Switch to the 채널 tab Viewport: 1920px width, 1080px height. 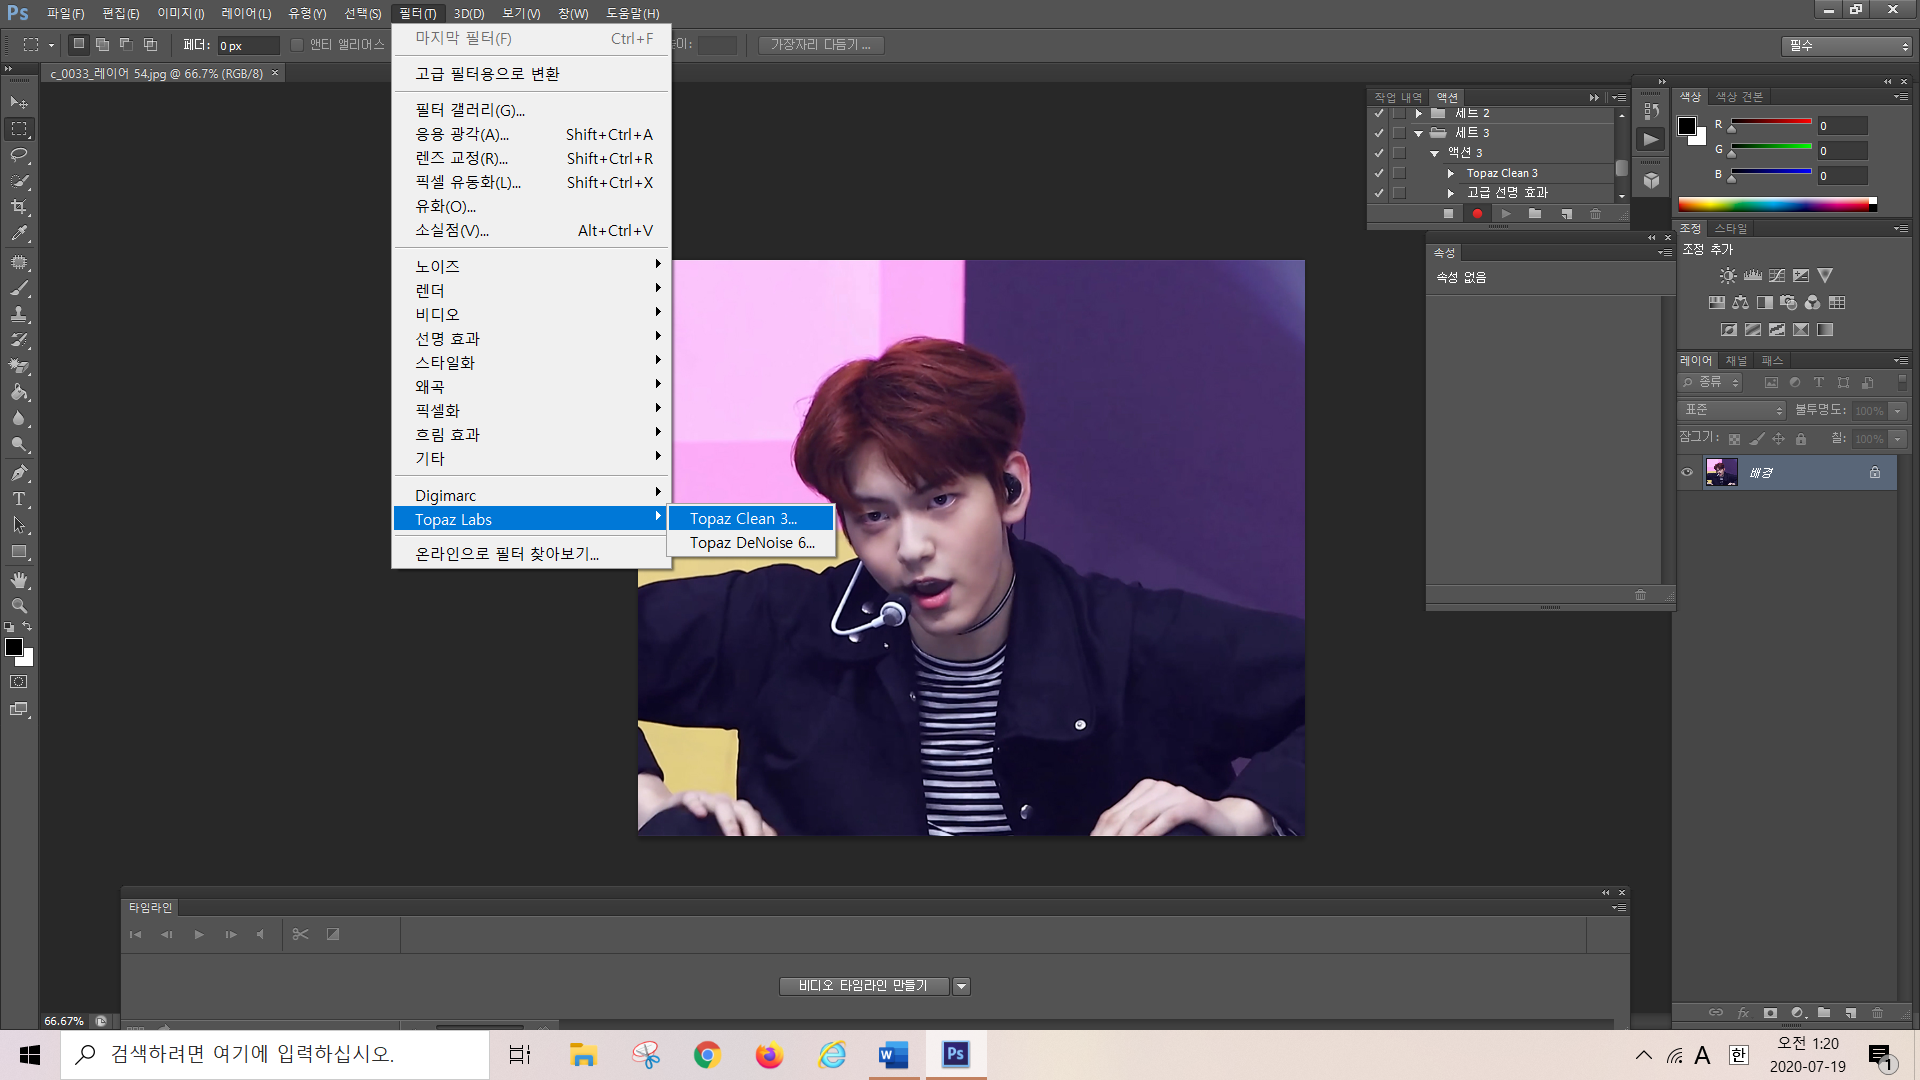(x=1736, y=361)
